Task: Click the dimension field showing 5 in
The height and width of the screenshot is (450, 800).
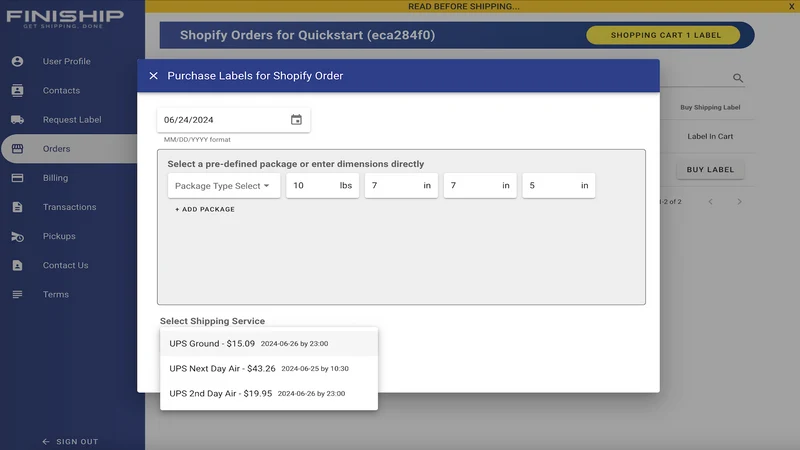Action: point(559,186)
